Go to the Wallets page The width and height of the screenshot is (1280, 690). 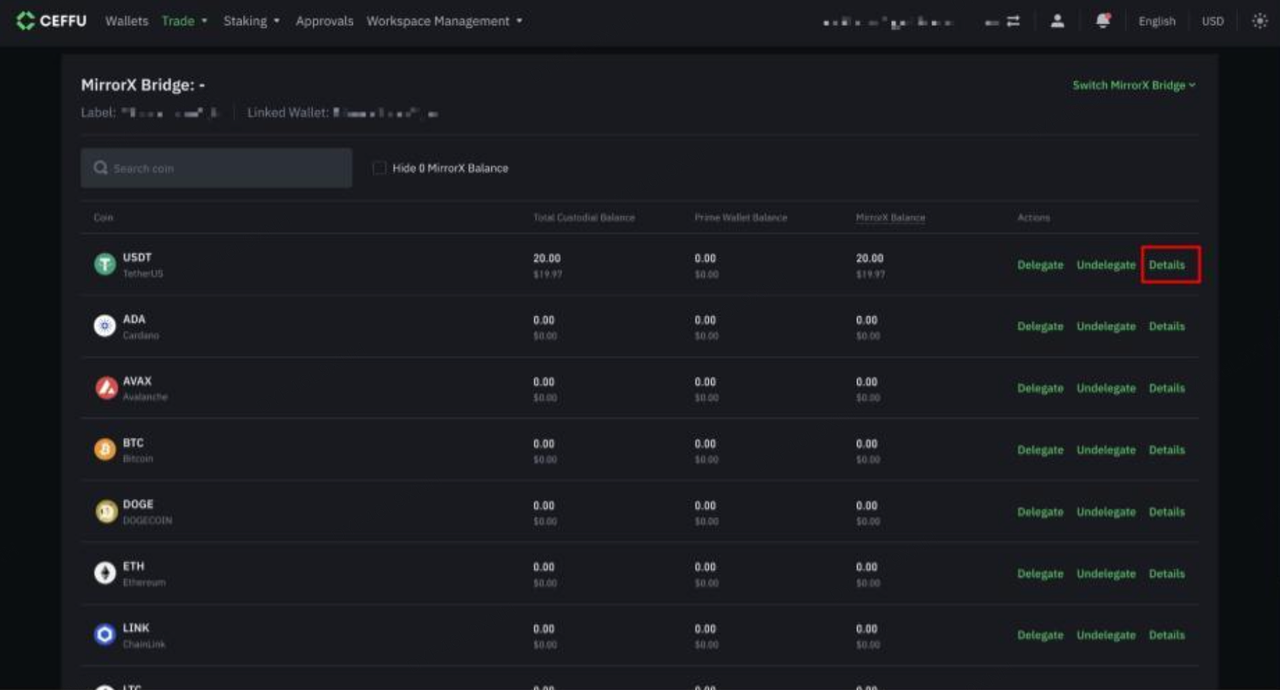click(x=127, y=21)
